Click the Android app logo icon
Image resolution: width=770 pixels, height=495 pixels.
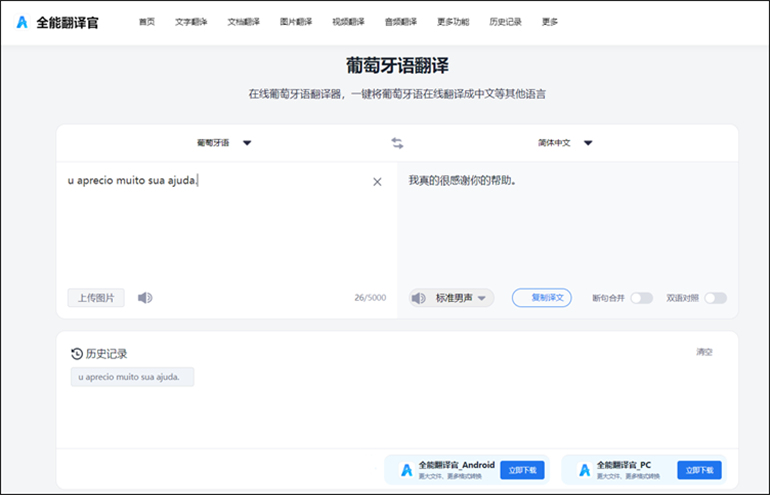click(x=406, y=470)
